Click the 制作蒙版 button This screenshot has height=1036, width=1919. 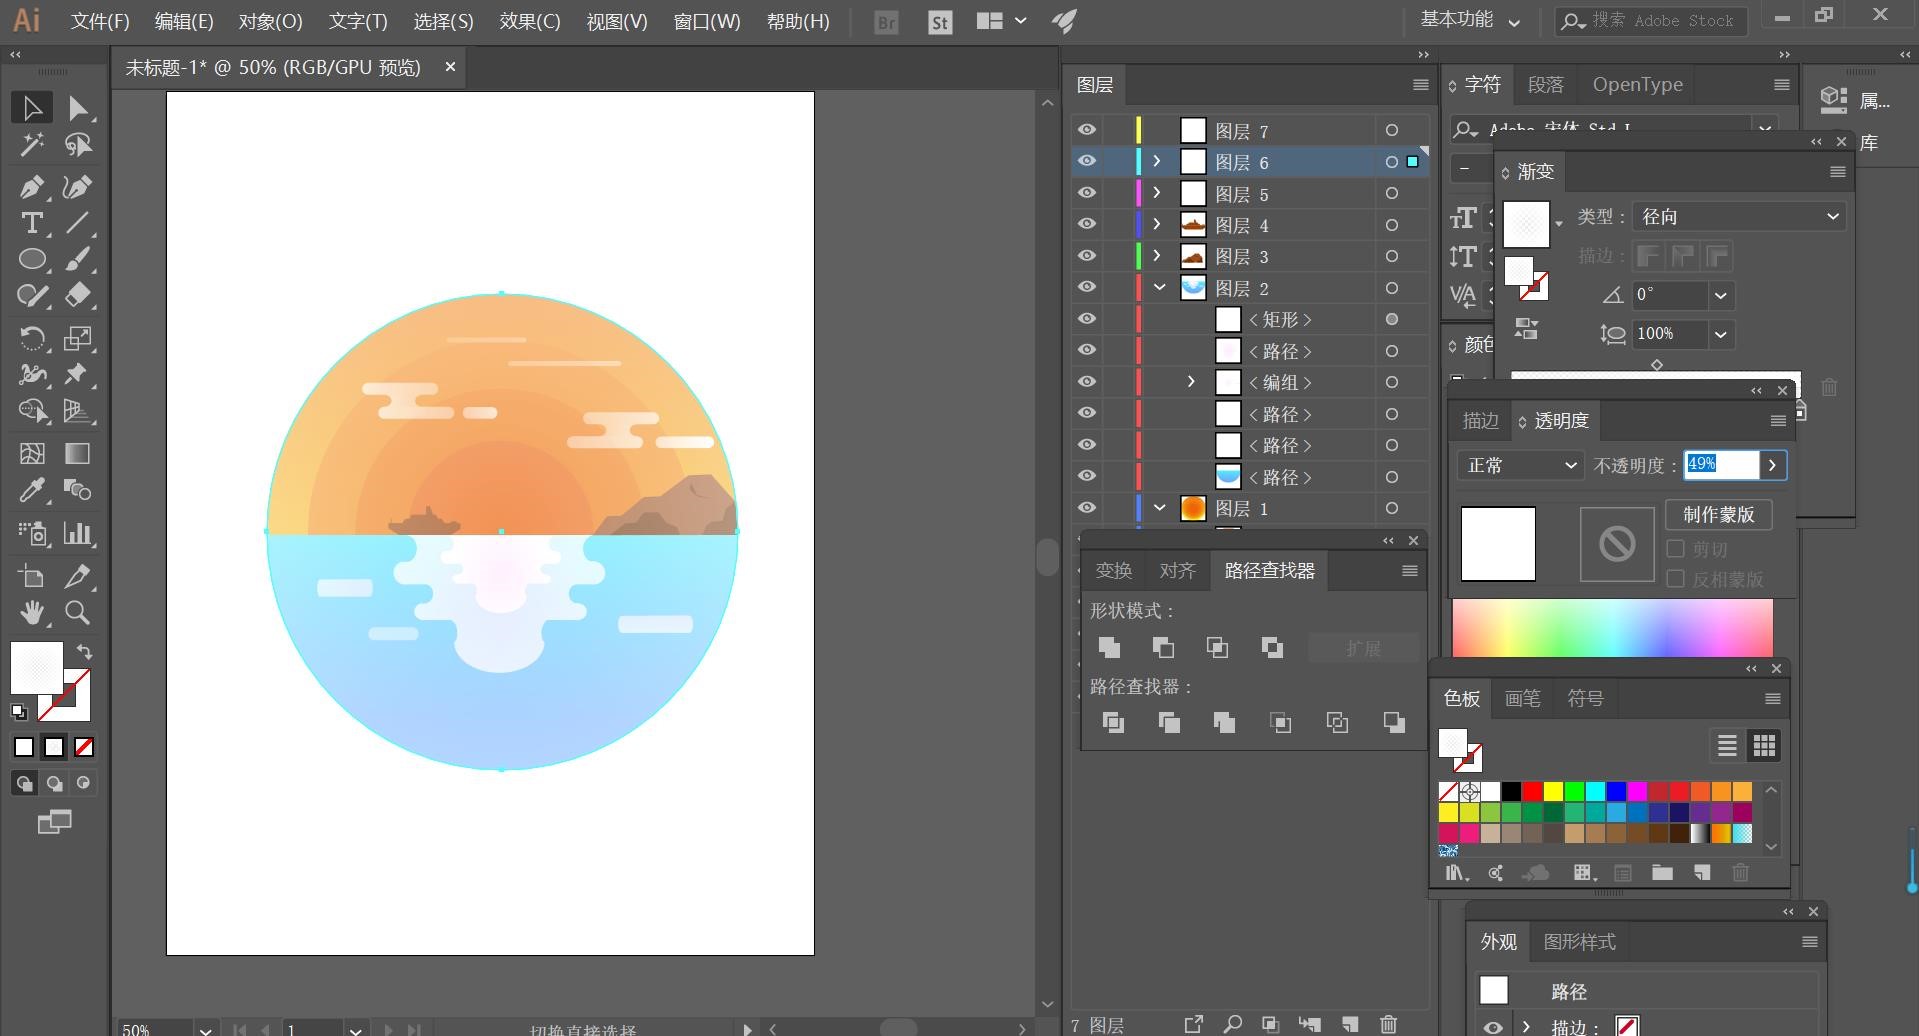click(1718, 515)
